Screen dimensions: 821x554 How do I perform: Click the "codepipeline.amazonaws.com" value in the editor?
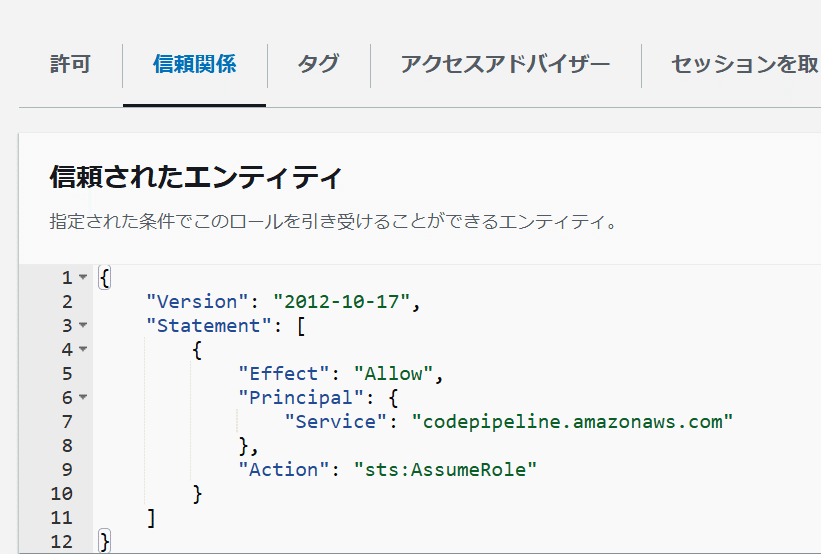pyautogui.click(x=572, y=422)
